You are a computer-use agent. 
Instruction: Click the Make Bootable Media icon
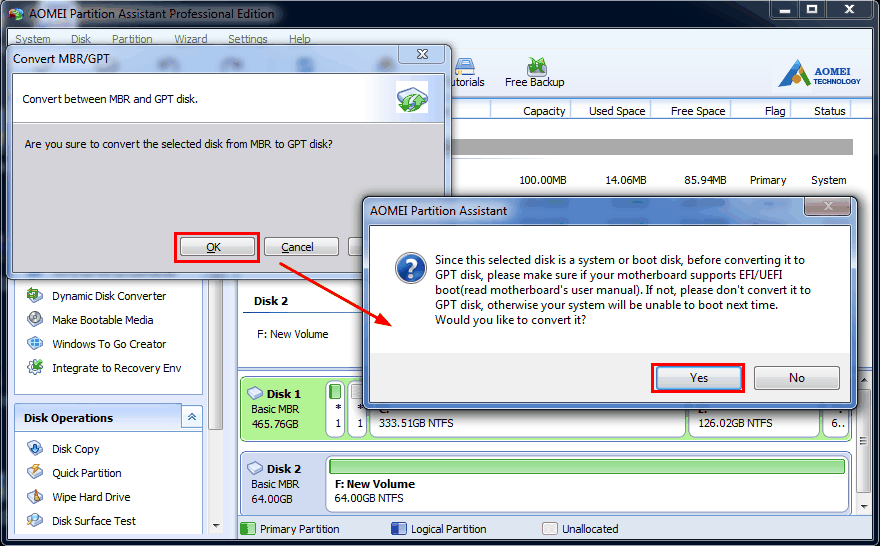[x=35, y=319]
